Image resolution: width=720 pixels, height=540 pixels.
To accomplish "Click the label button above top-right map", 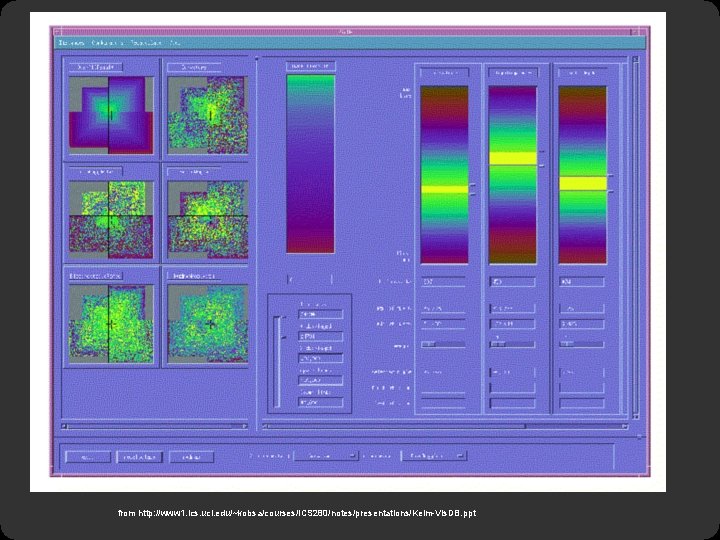I will (194, 67).
